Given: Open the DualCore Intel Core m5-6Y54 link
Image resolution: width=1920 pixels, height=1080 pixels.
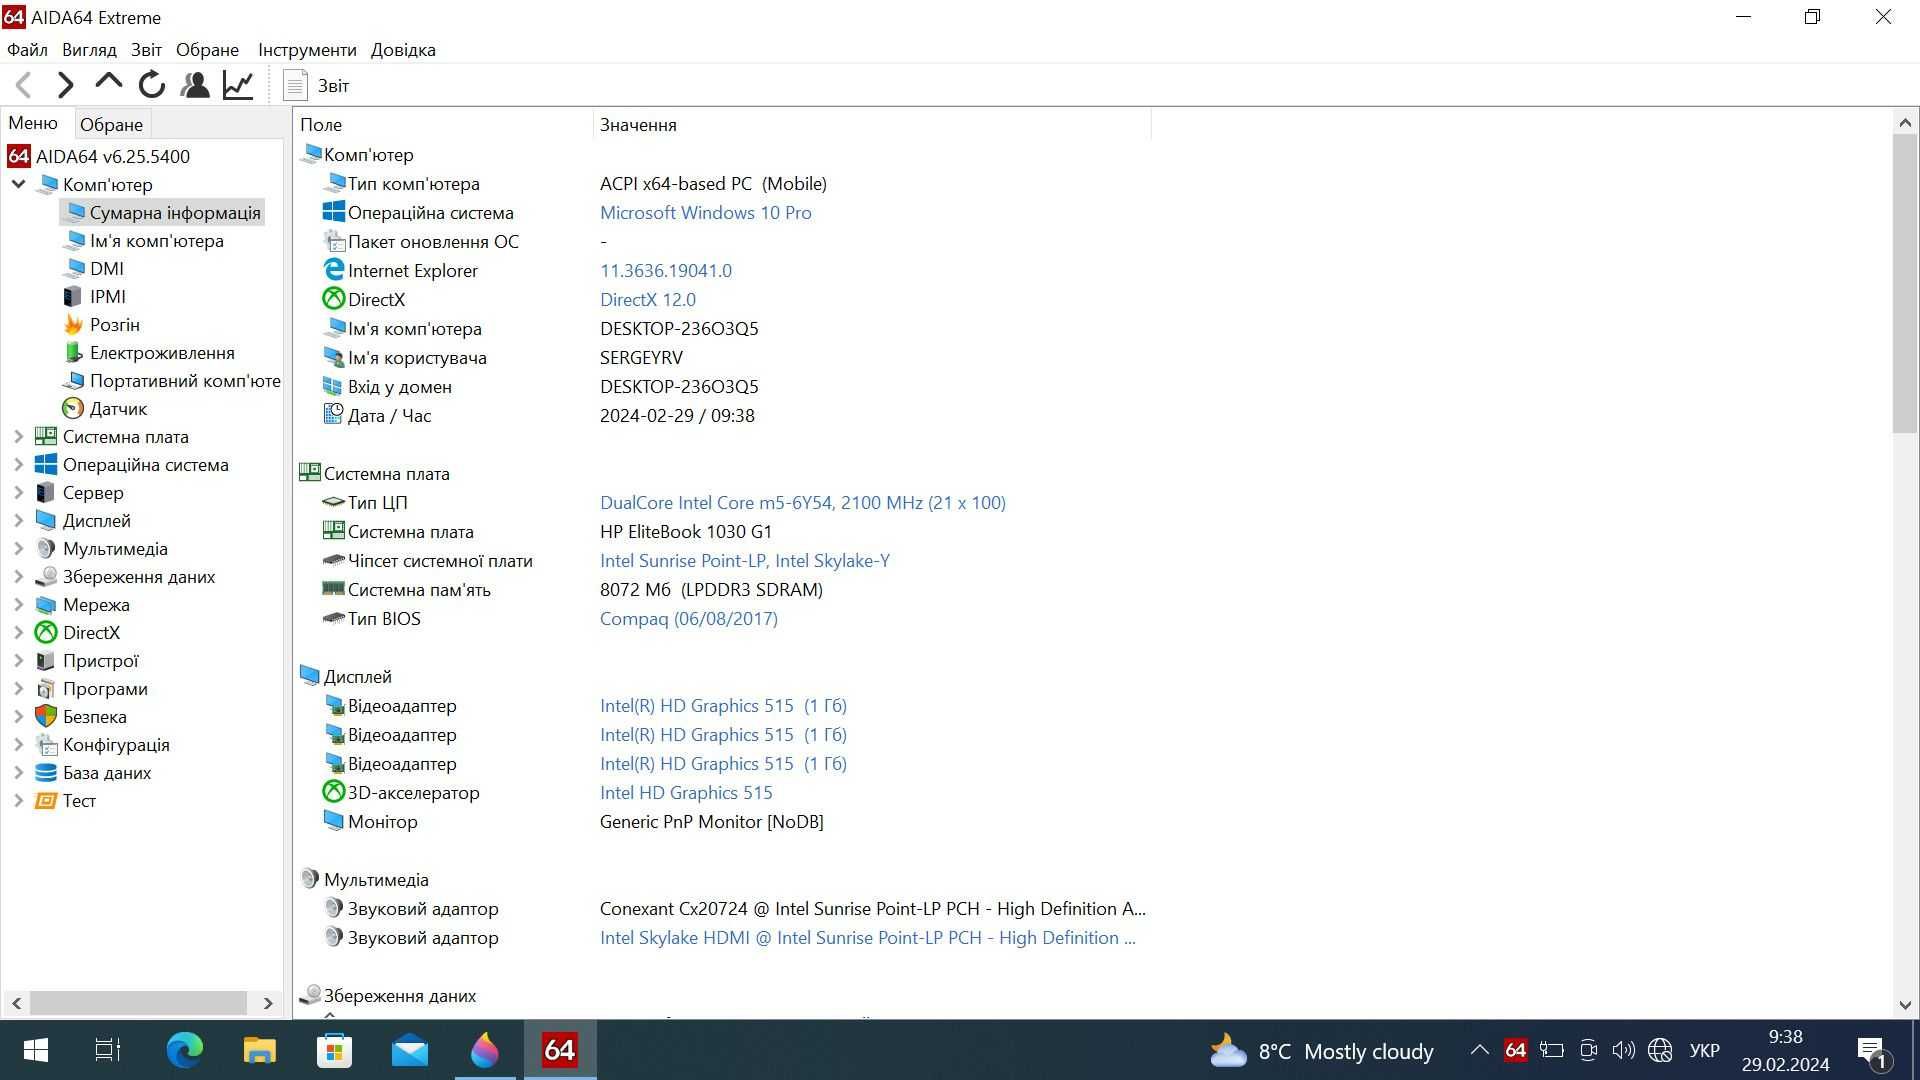Looking at the screenshot, I should pyautogui.click(x=802, y=502).
